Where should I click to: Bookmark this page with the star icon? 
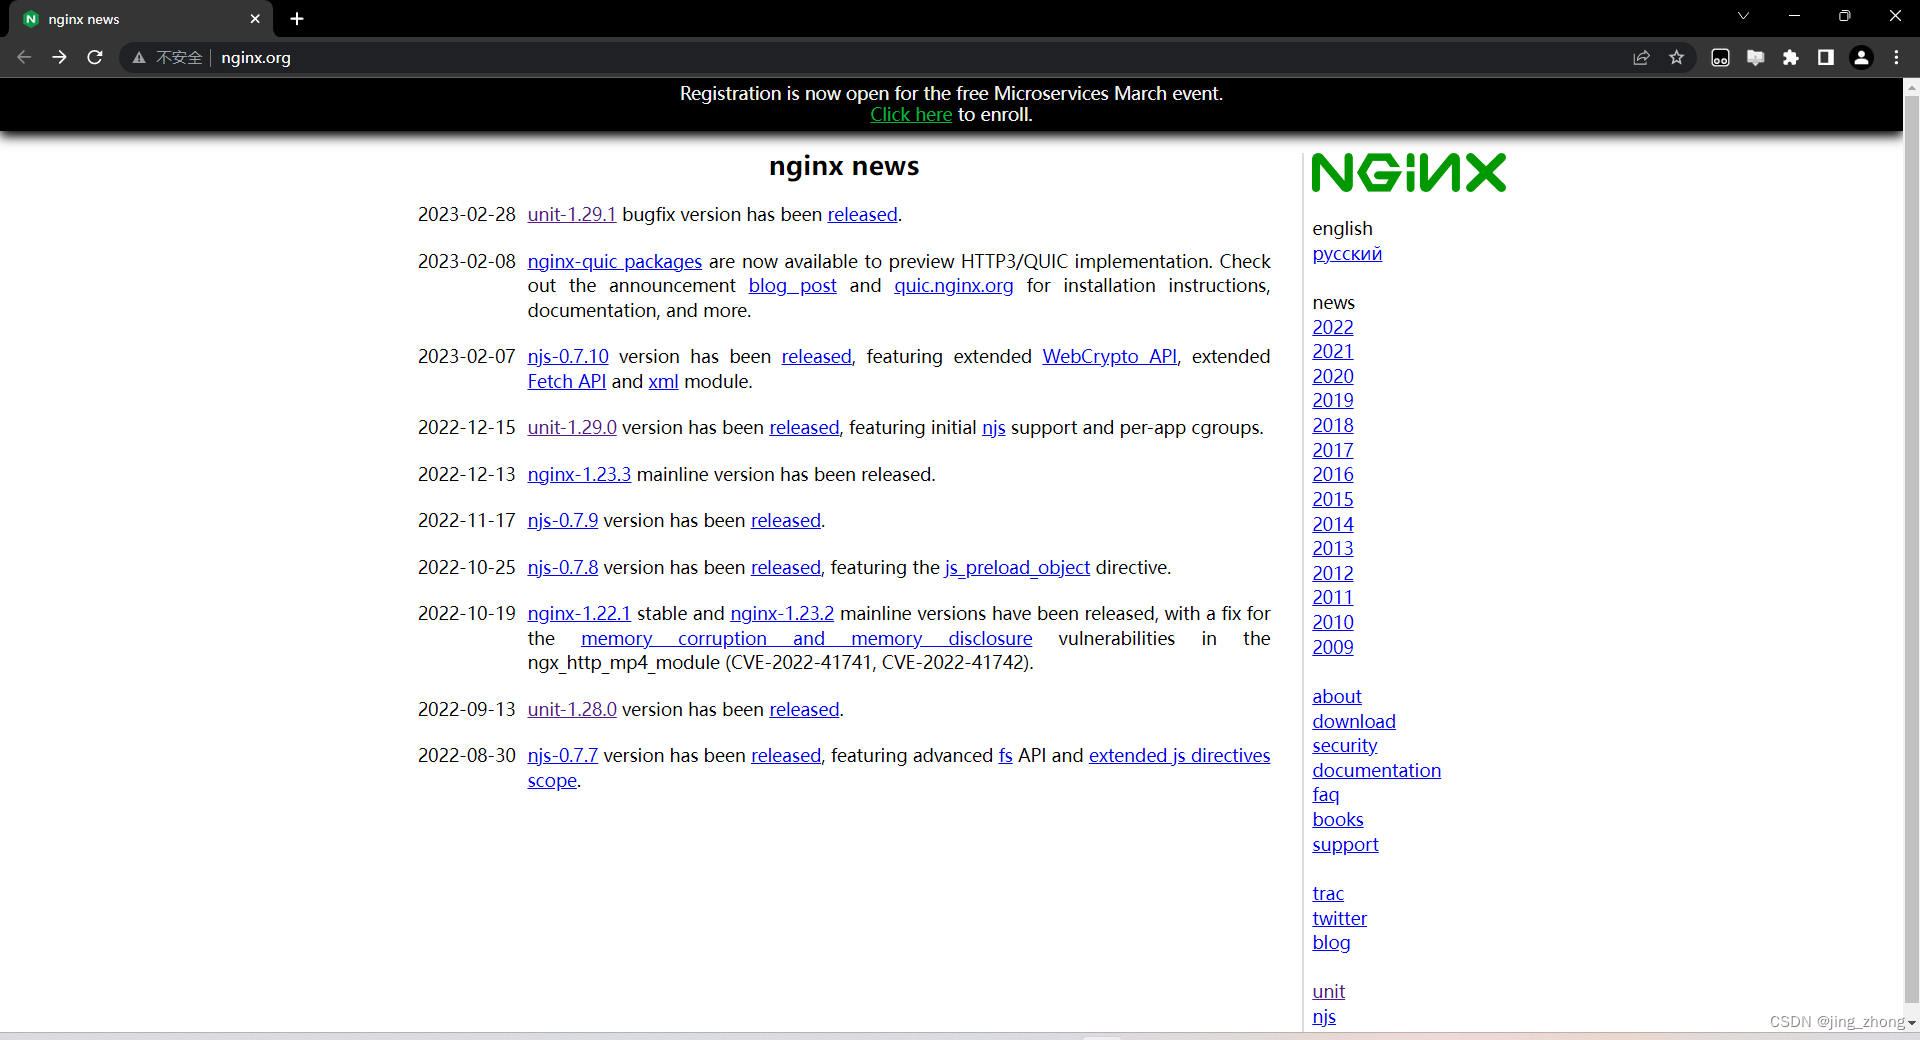[x=1677, y=58]
